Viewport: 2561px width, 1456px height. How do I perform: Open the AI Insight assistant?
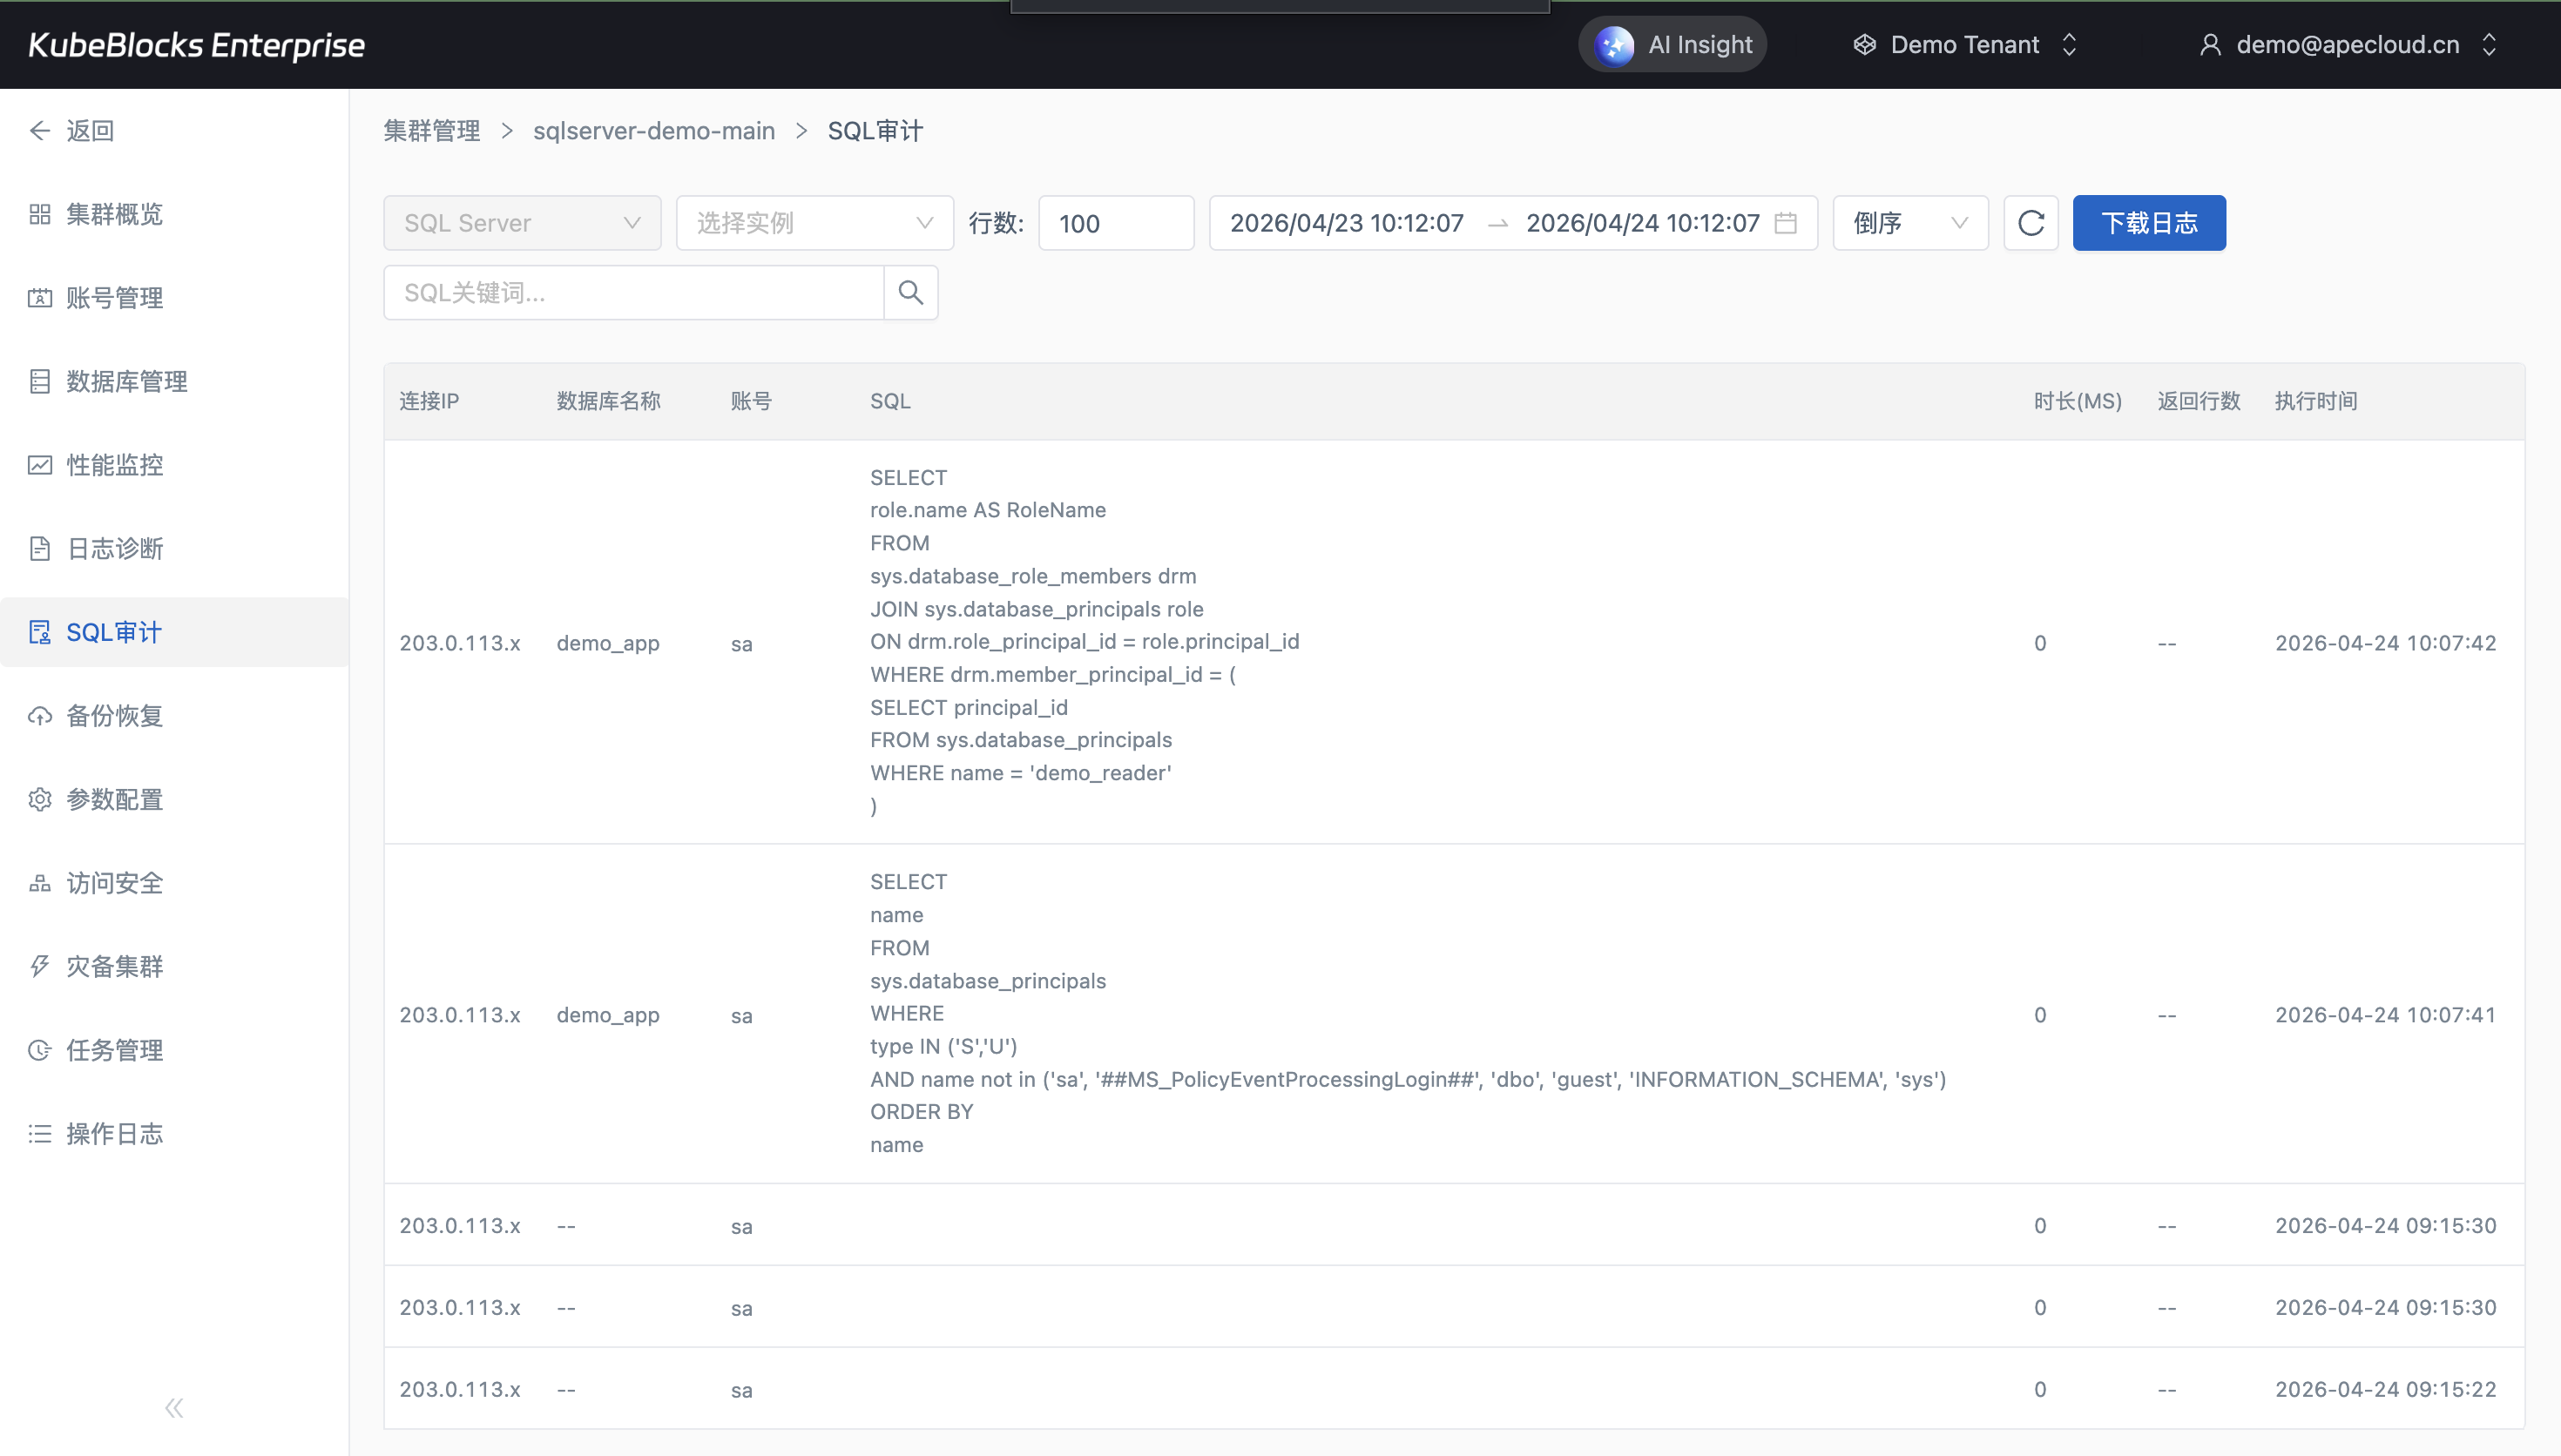pos(1672,45)
